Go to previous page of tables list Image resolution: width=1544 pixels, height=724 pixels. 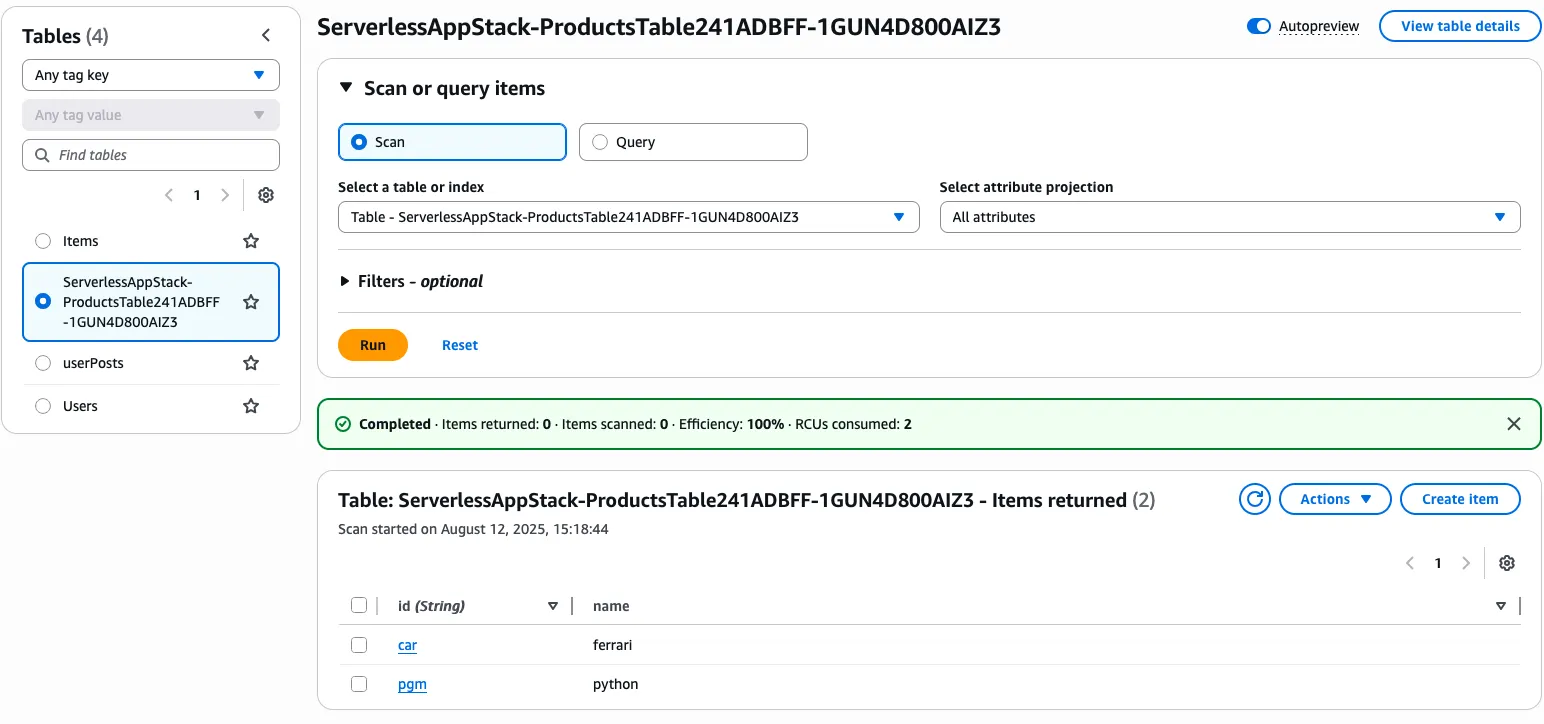169,195
